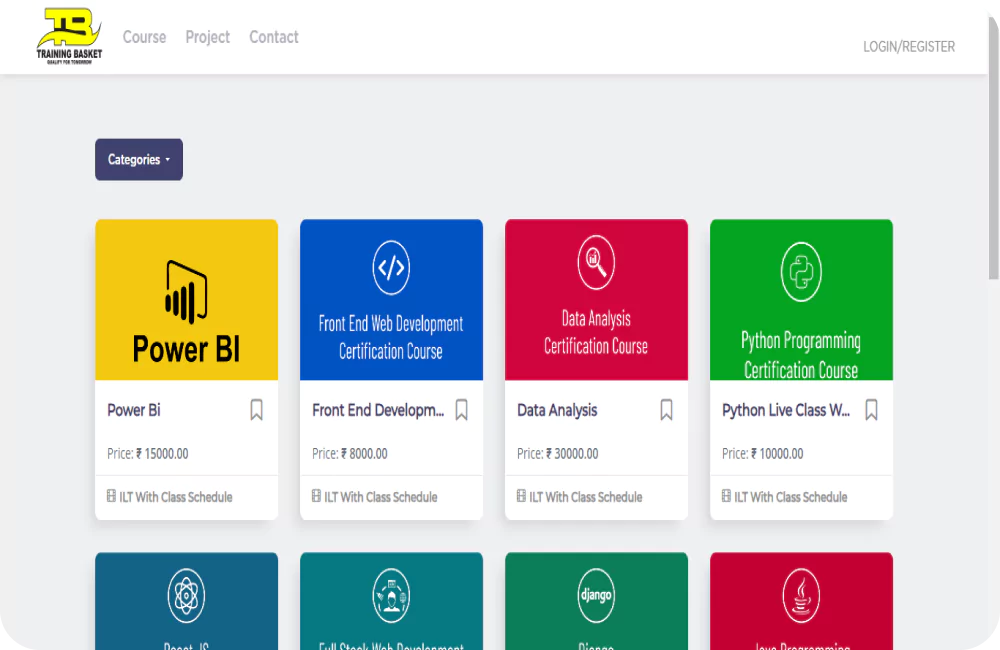Click schedule icon on Power Bi card
The height and width of the screenshot is (650, 1000).
coord(111,496)
